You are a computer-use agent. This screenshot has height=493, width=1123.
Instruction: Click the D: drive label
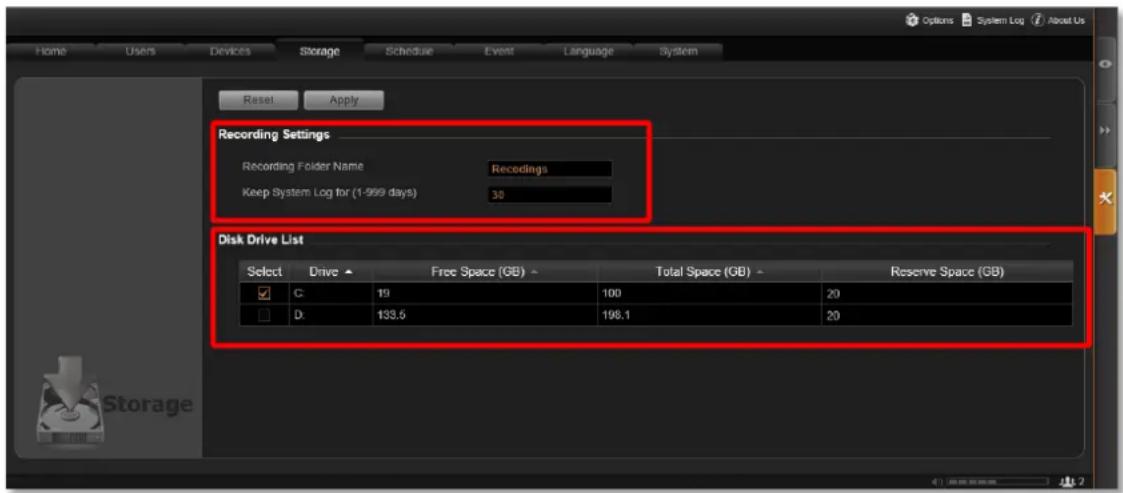coord(297,315)
